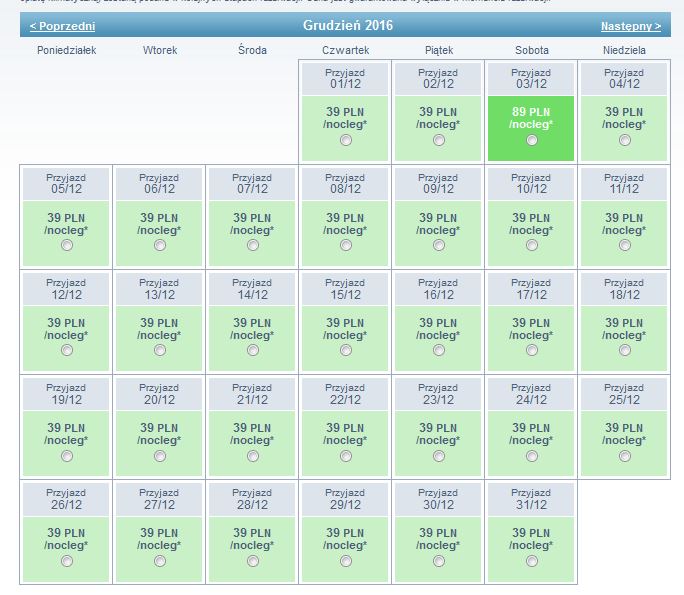Click the Poniedziałek column header

[x=66, y=50]
